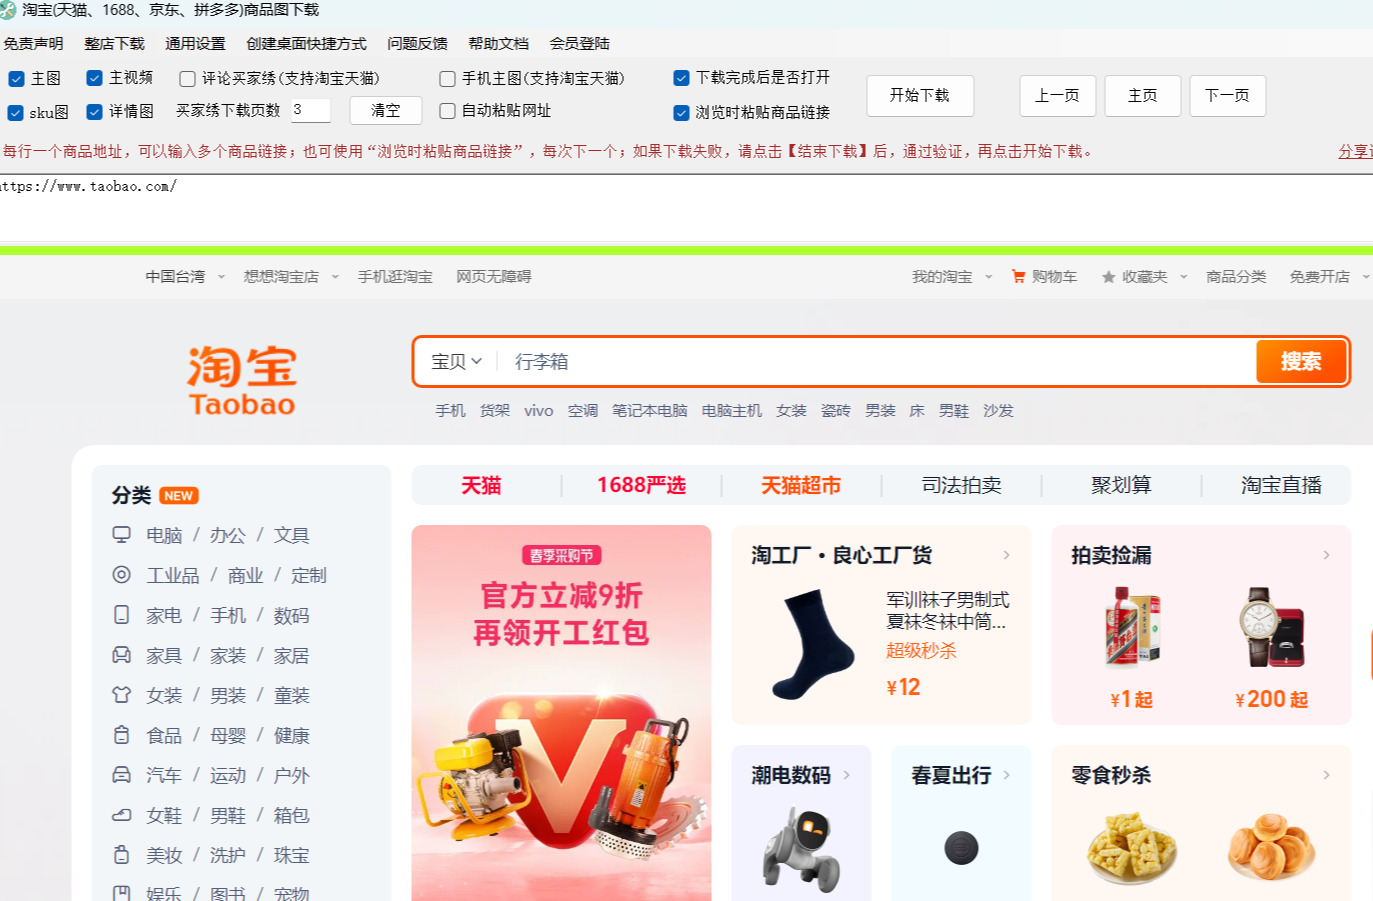Click the 买家秀下载页数 input field
Viewport: 1373px width, 901px height.
[310, 110]
